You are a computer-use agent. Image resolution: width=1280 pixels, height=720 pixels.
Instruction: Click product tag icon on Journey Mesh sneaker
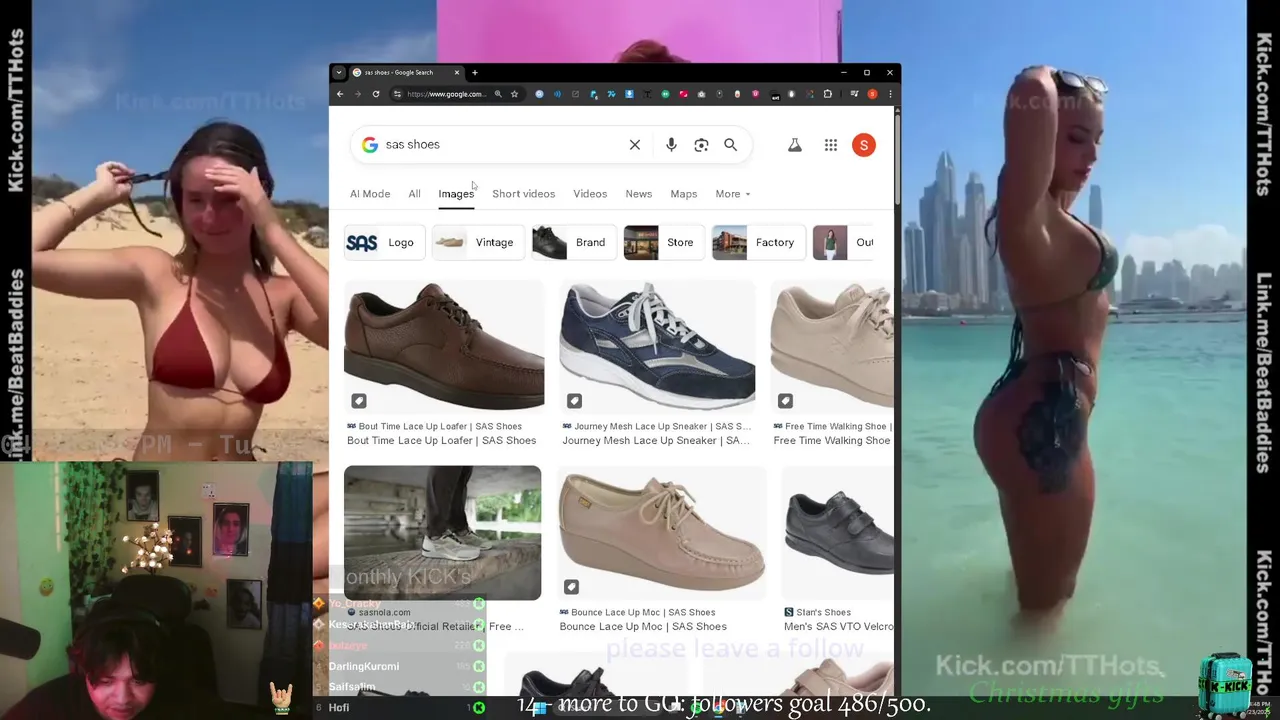click(x=574, y=401)
